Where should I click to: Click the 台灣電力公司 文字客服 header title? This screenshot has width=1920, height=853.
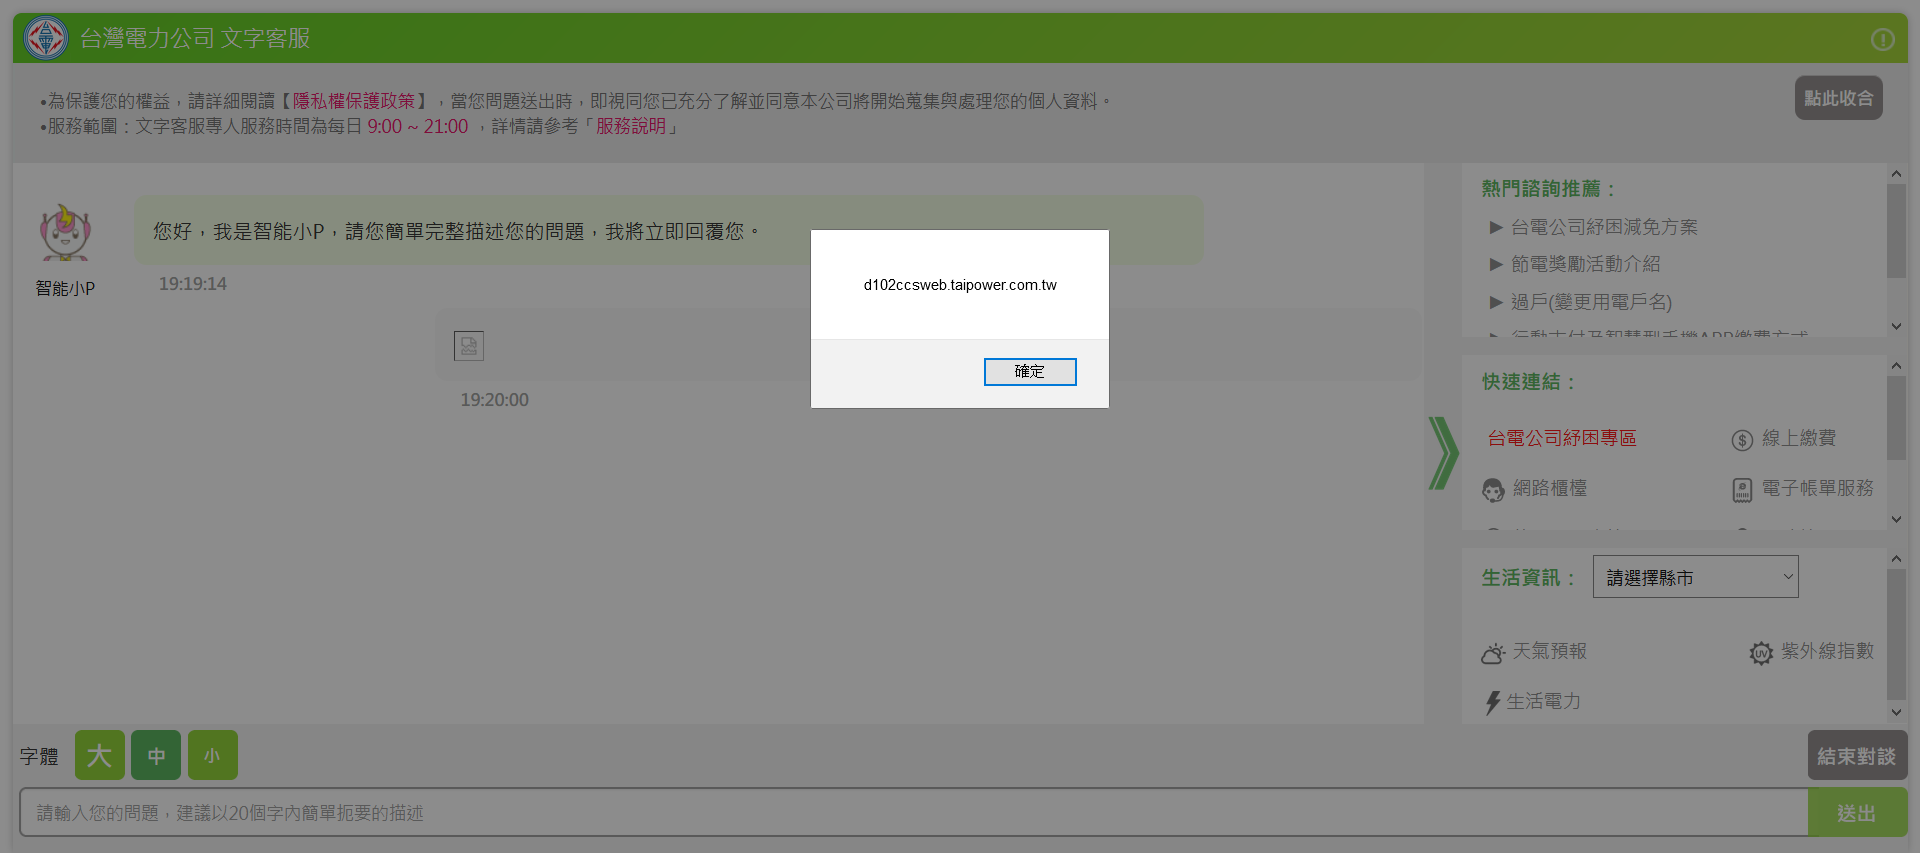[x=195, y=38]
